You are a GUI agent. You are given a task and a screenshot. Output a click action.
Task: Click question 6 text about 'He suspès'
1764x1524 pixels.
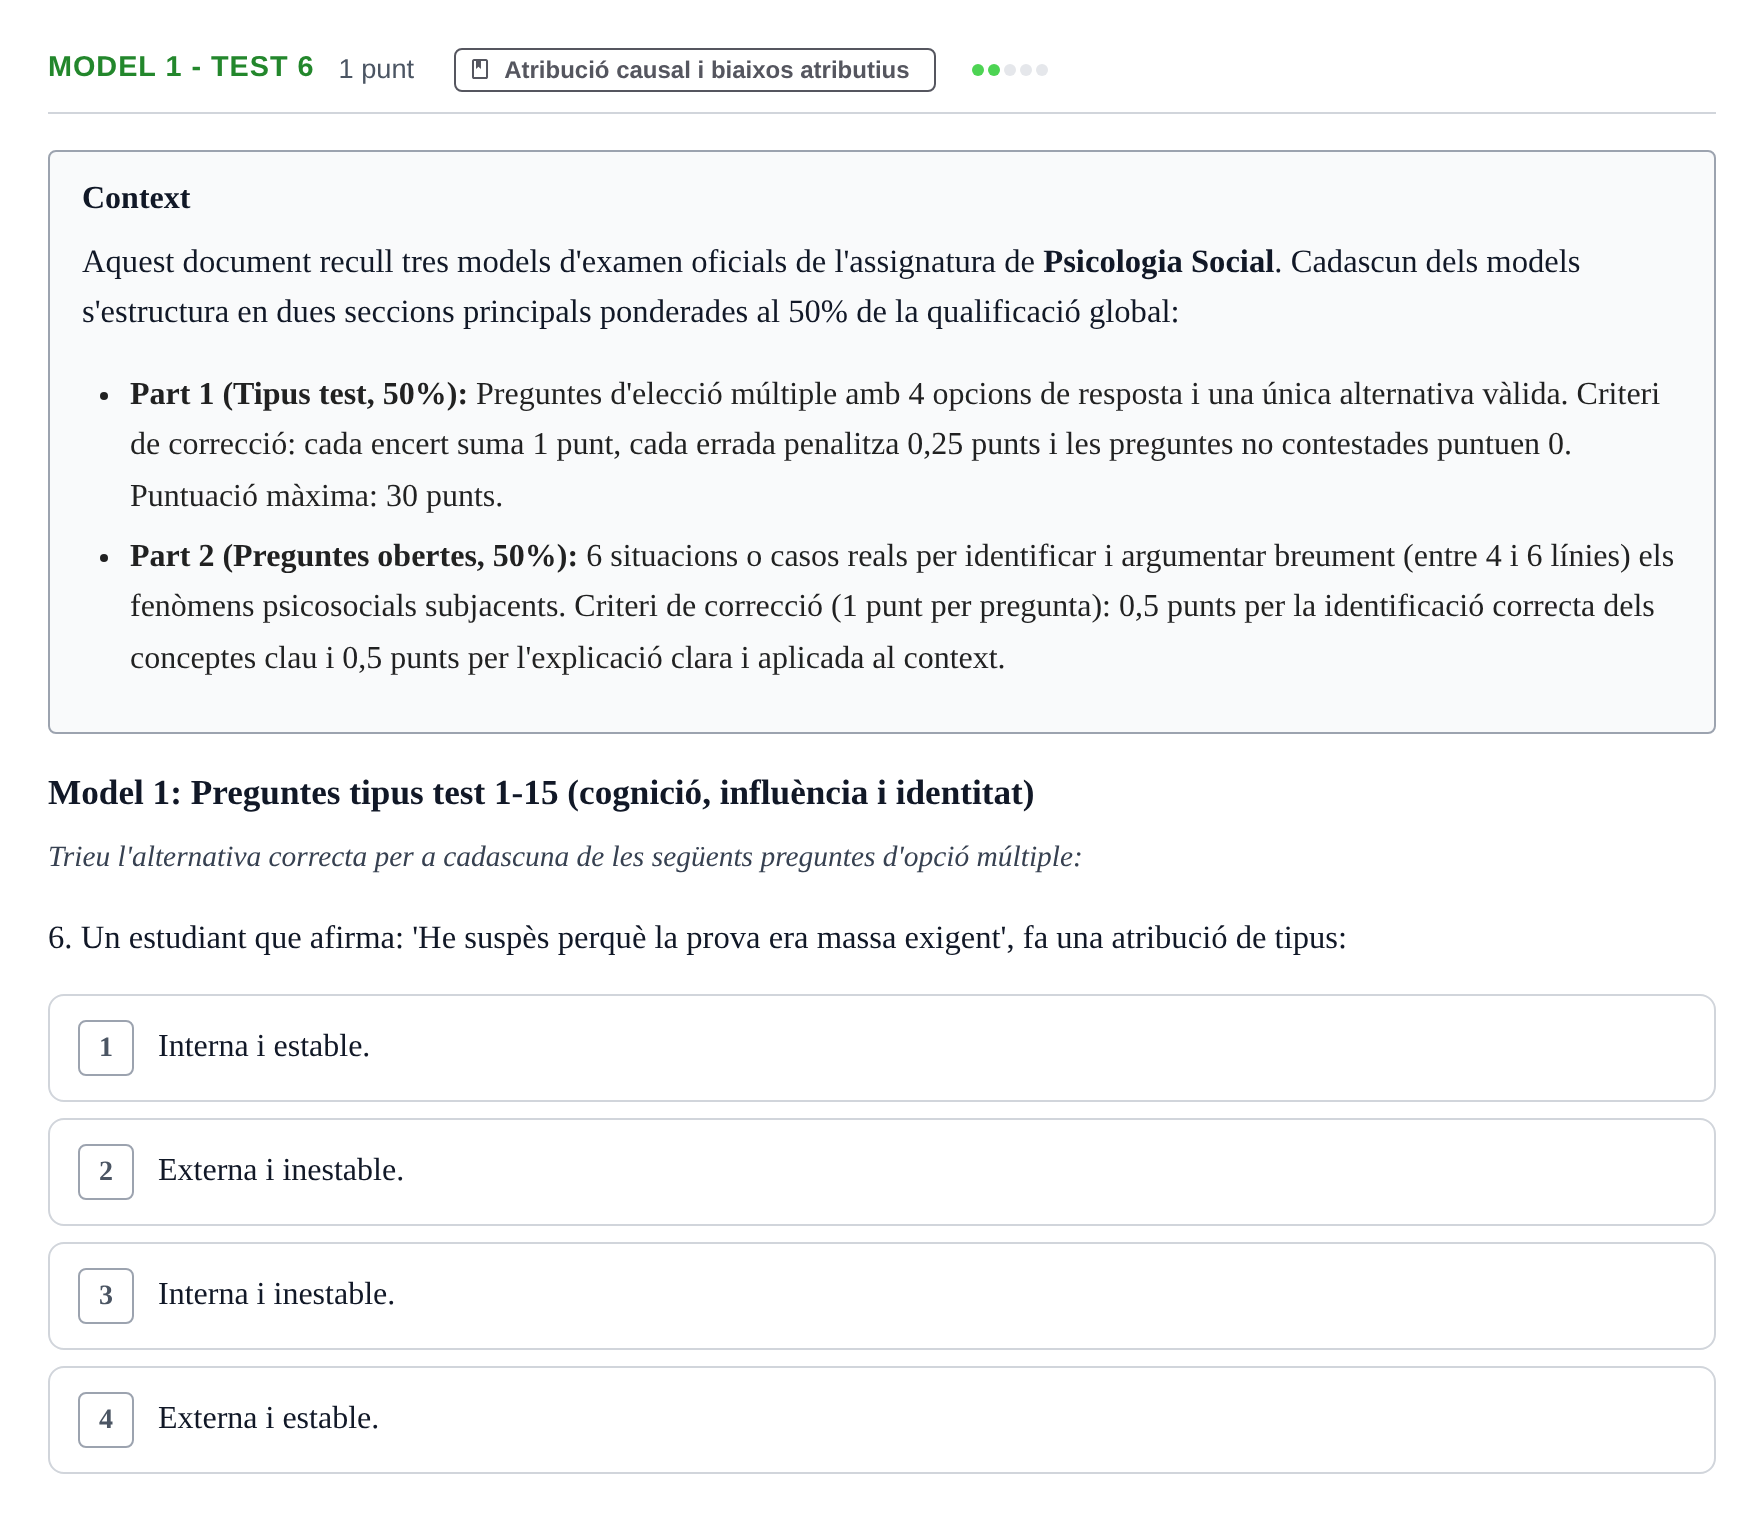(697, 938)
